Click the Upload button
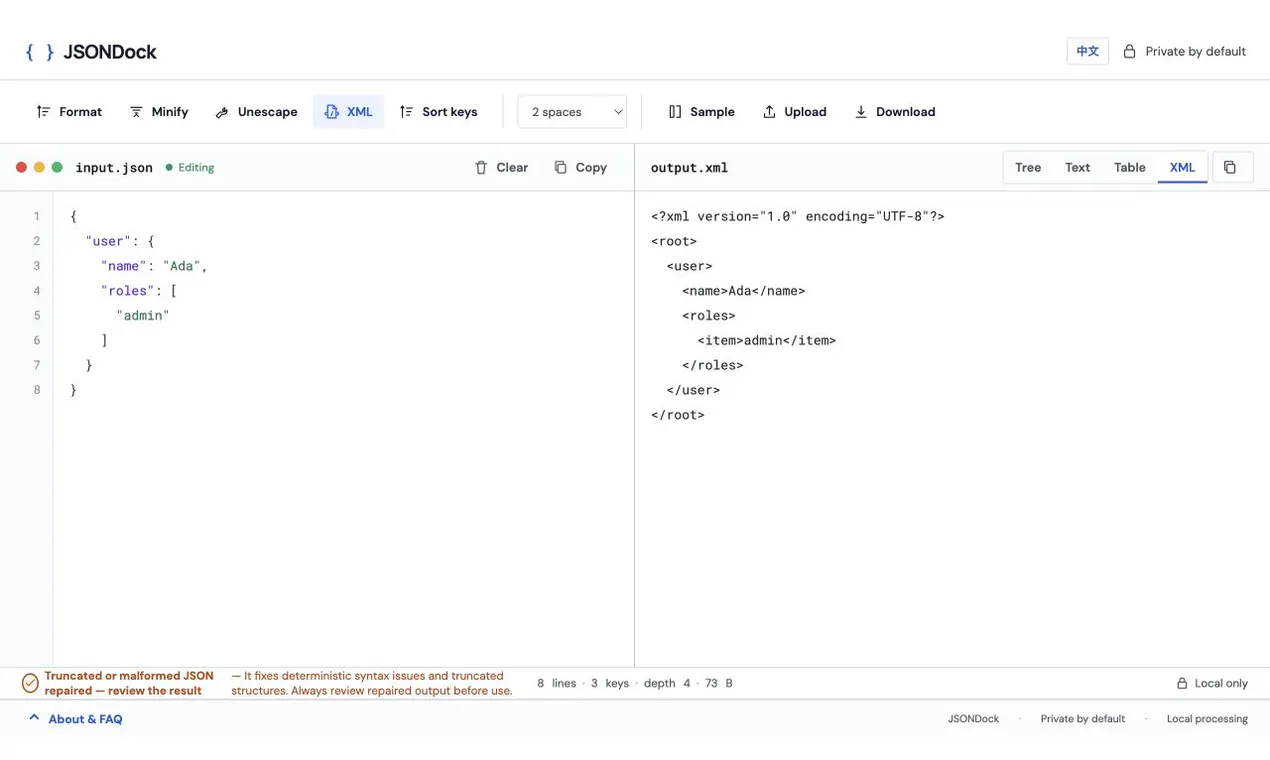Image resolution: width=1270 pixels, height=760 pixels. 794,112
